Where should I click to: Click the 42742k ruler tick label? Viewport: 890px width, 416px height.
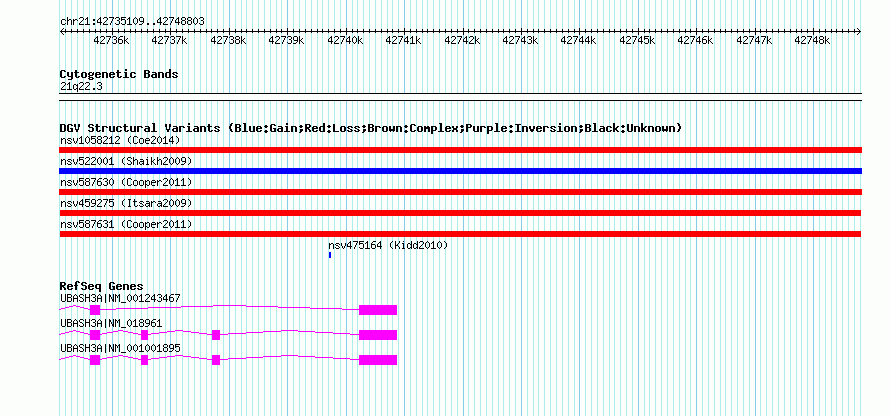(x=462, y=40)
